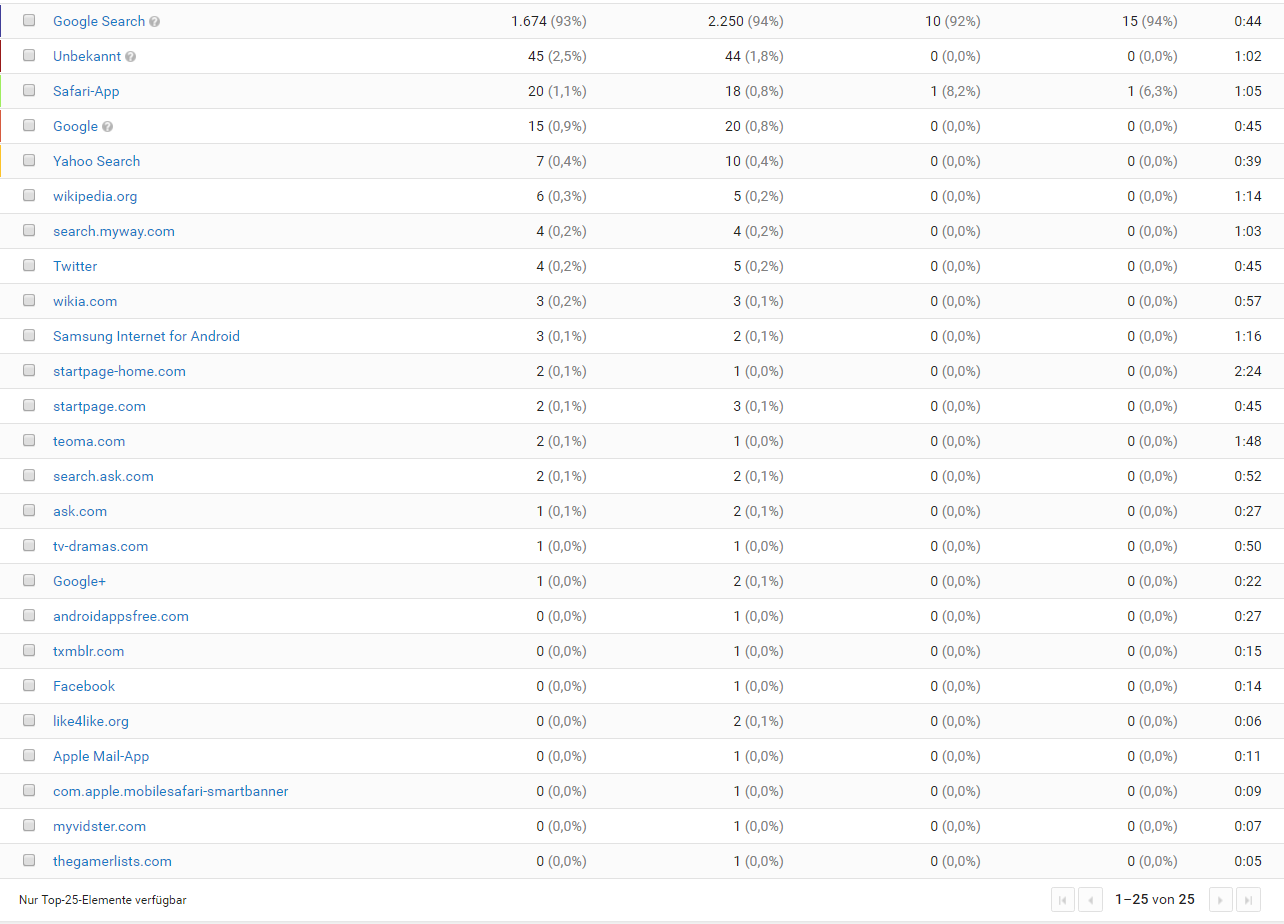Image resolution: width=1284 pixels, height=924 pixels.
Task: Select the thegamerlists.com checkbox
Action: [x=29, y=860]
